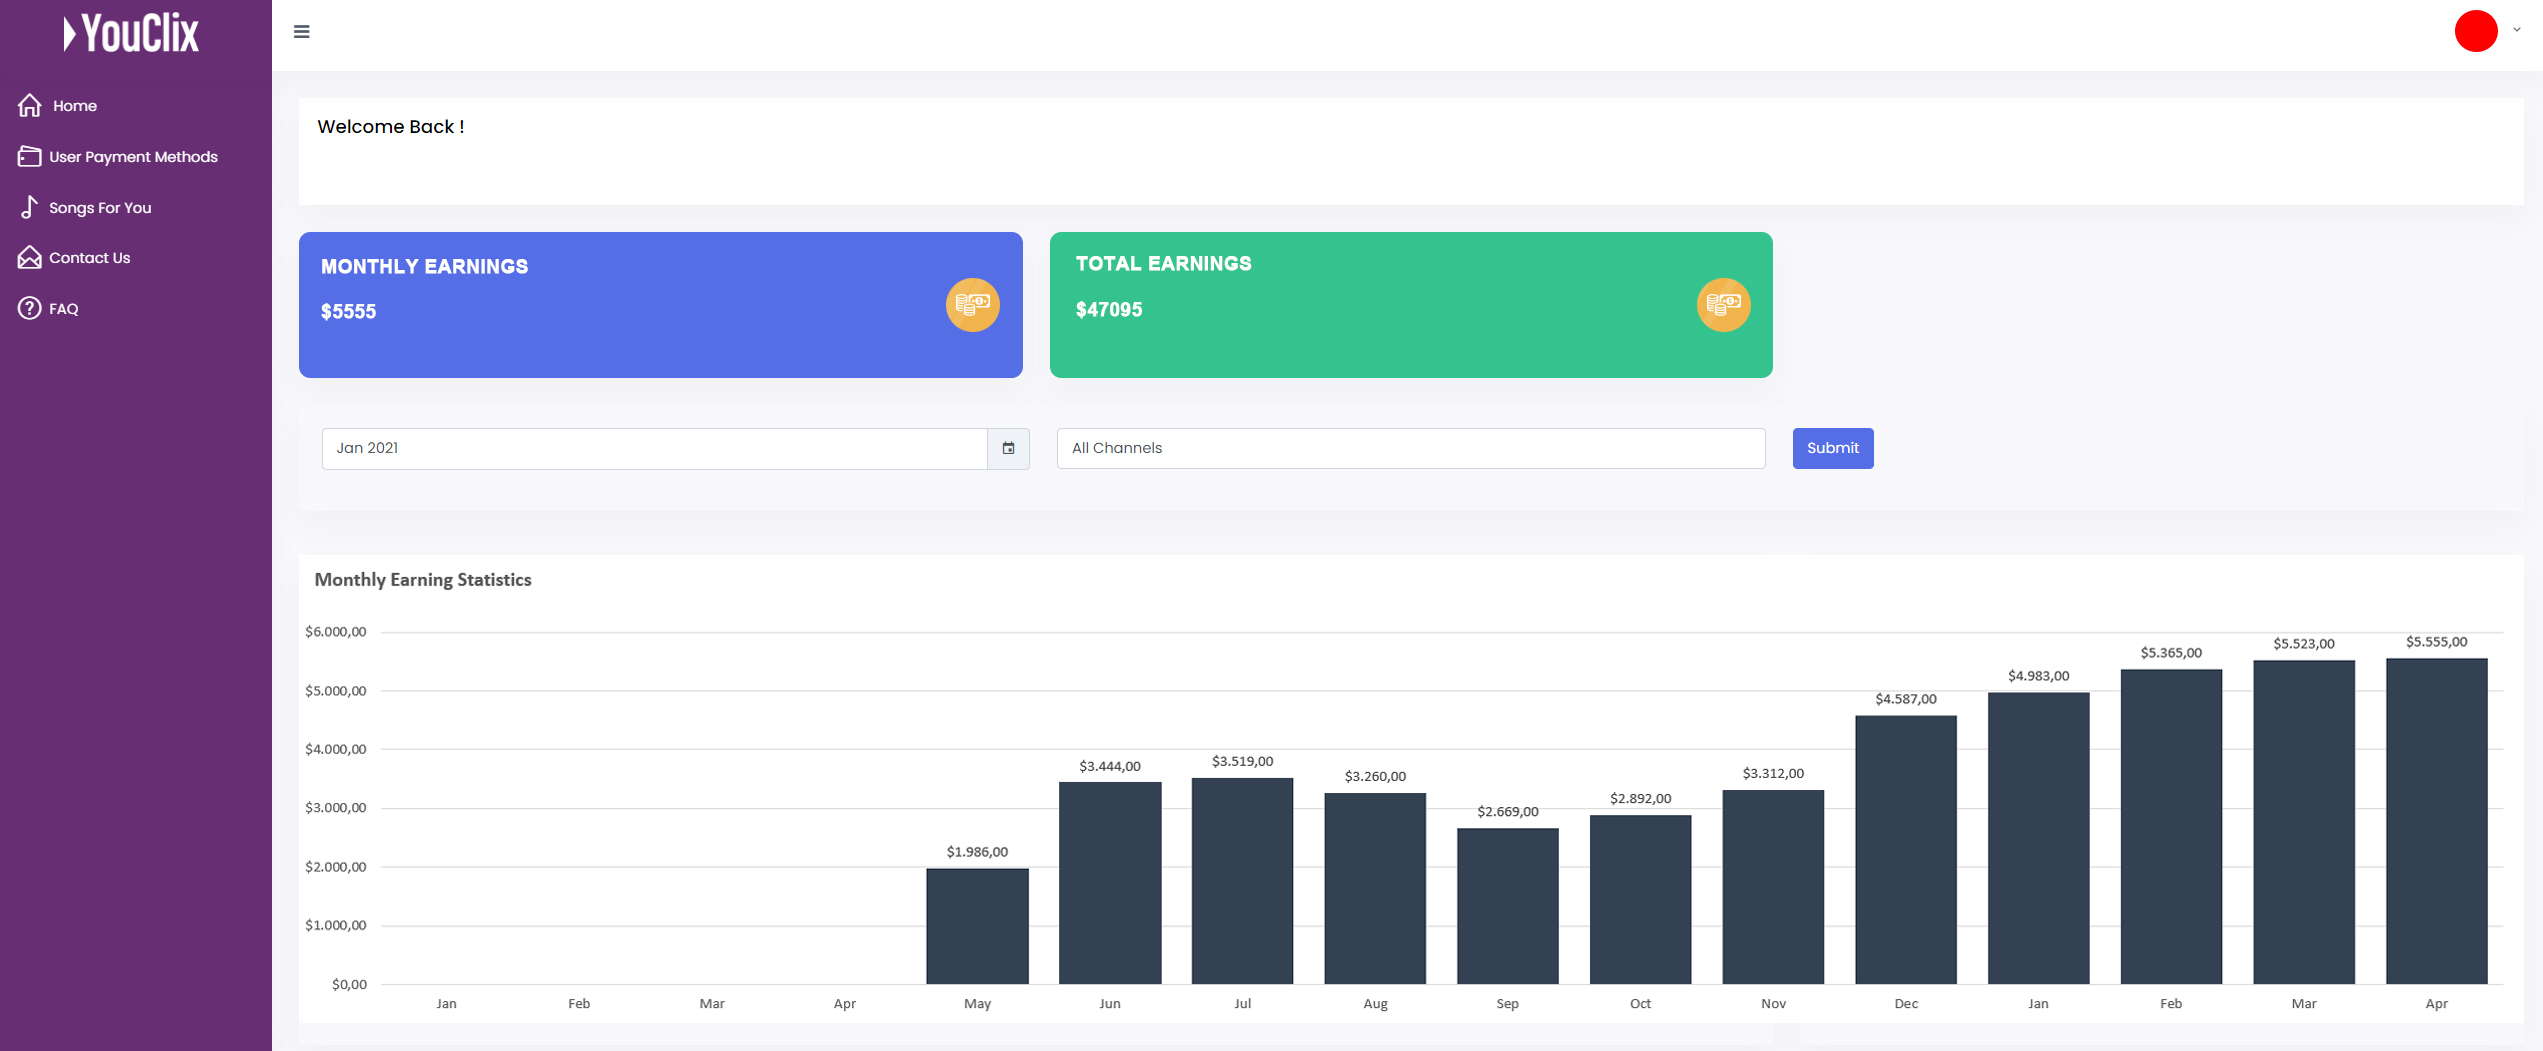This screenshot has height=1051, width=2543.
Task: Click the User Payment Methods wallet icon
Action: pos(30,156)
